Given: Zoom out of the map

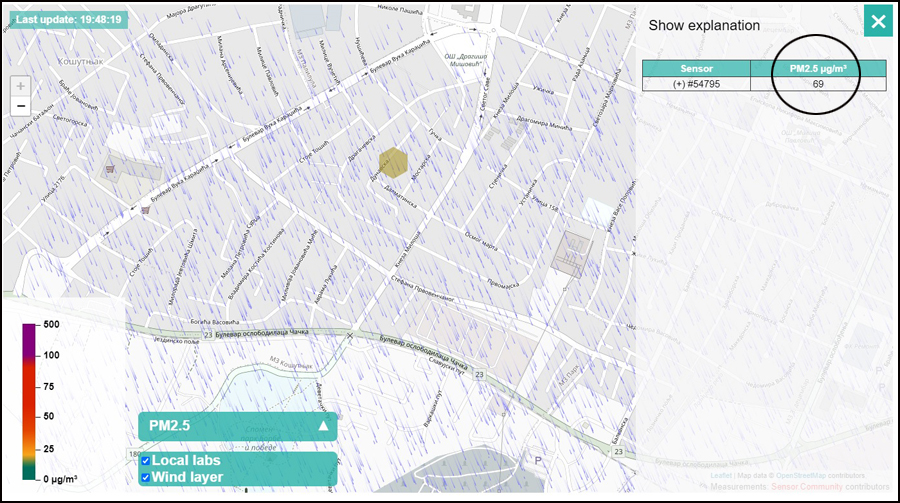Looking at the screenshot, I should (21, 106).
